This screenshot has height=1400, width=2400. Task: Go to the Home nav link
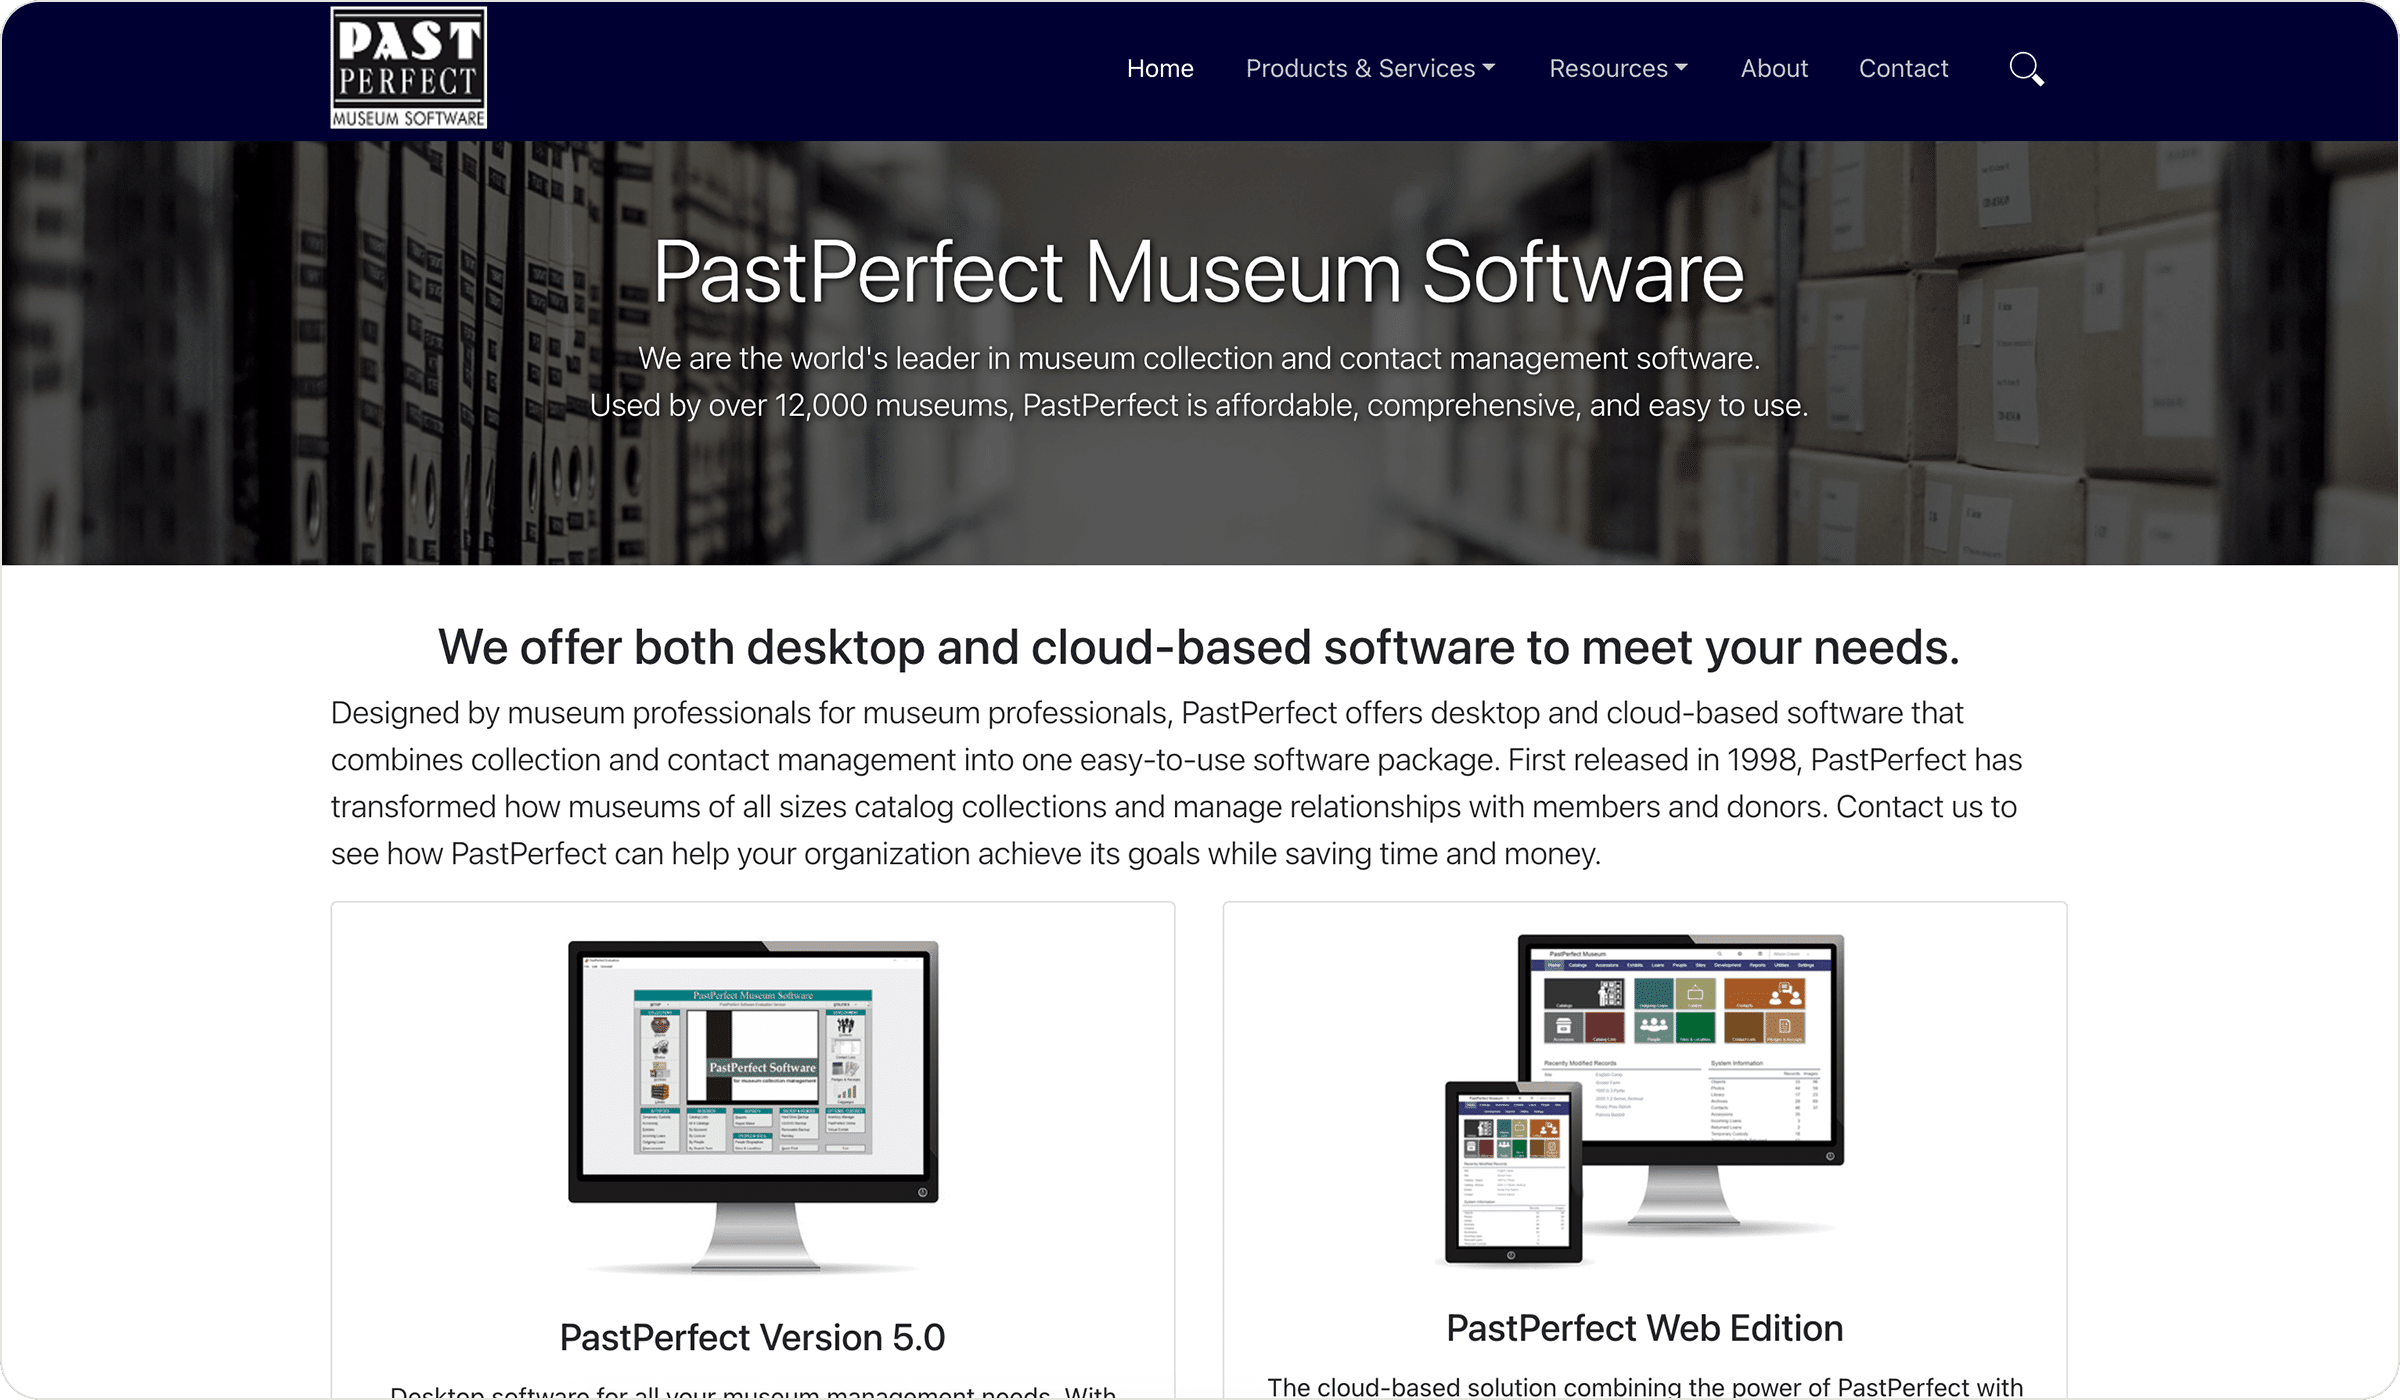1160,68
